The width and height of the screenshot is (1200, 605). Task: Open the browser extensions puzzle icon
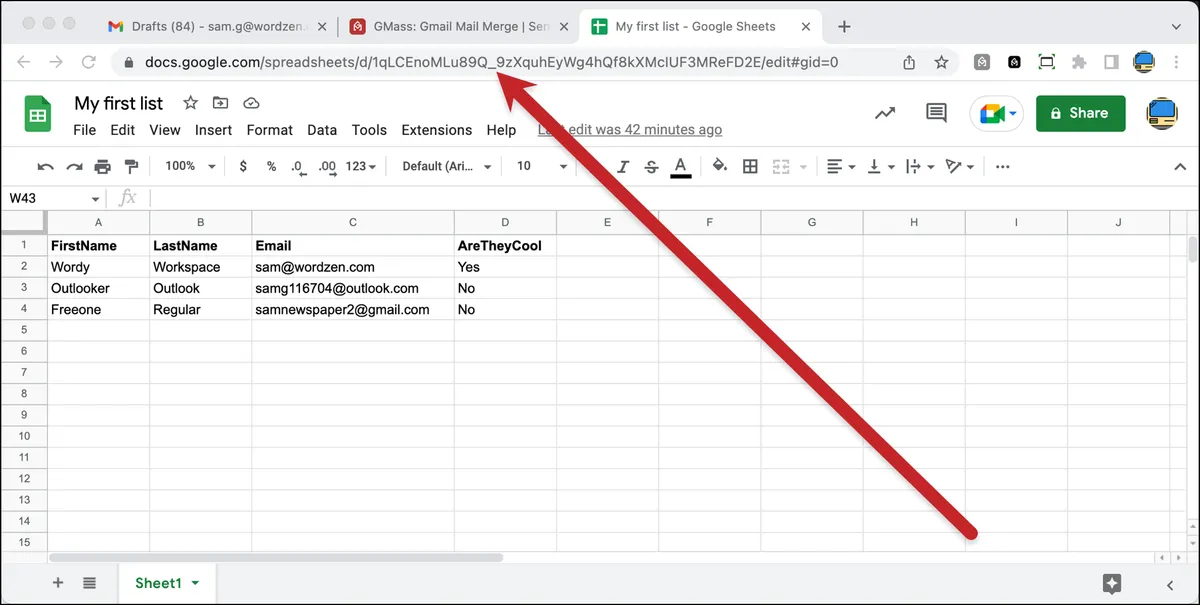pyautogui.click(x=1078, y=62)
